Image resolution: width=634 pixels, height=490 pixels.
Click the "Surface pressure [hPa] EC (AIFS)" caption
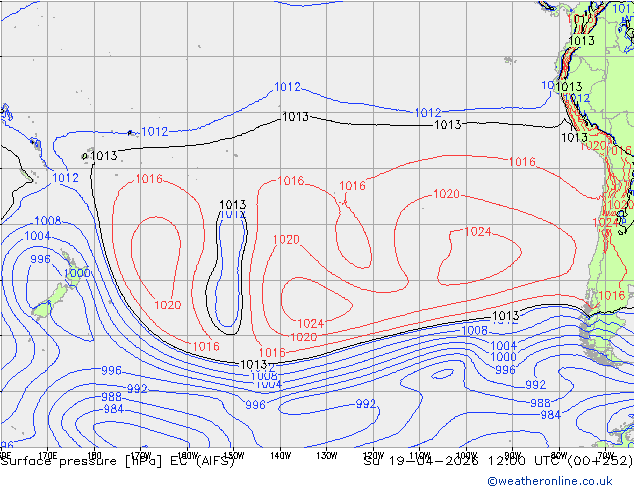click(x=118, y=461)
